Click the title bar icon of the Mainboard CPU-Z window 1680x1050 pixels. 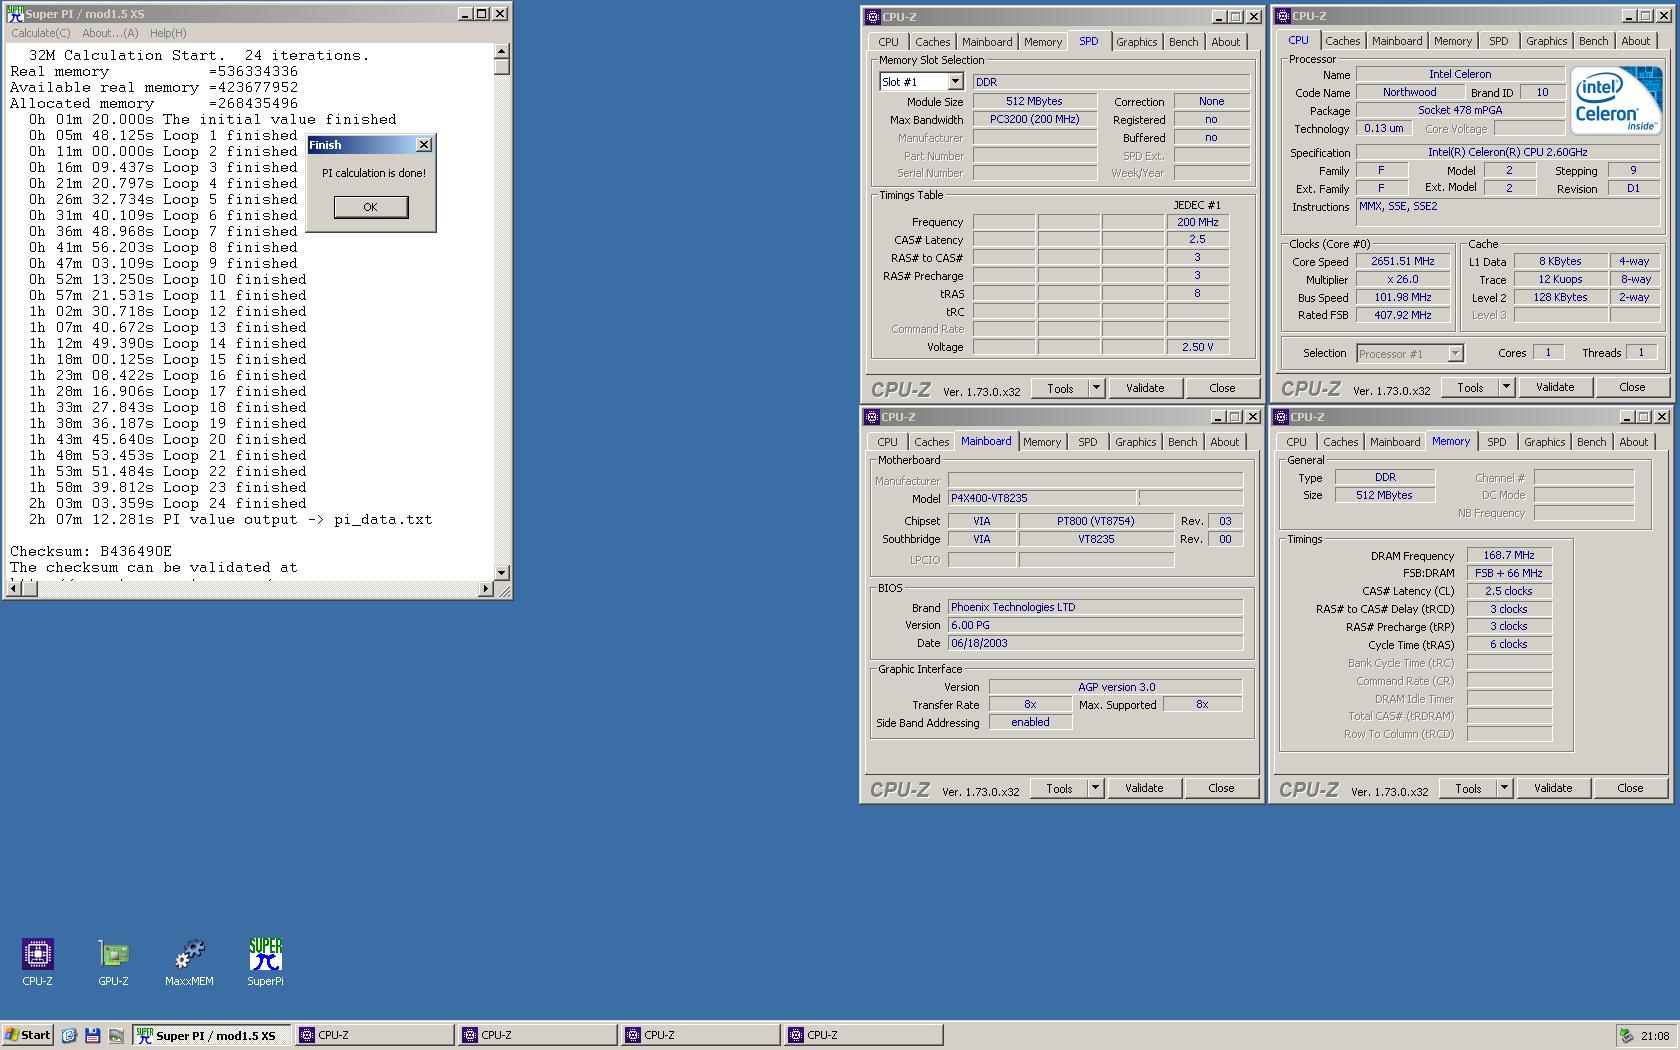tap(872, 417)
